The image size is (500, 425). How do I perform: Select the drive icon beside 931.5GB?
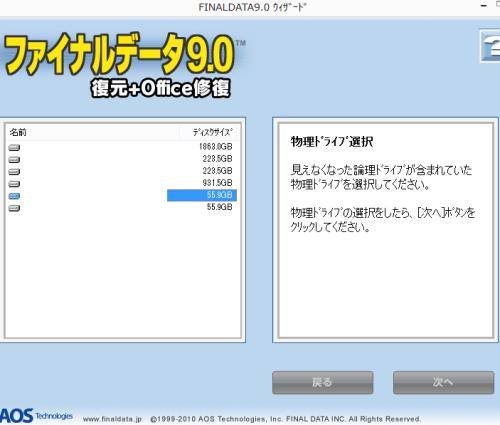click(x=14, y=184)
